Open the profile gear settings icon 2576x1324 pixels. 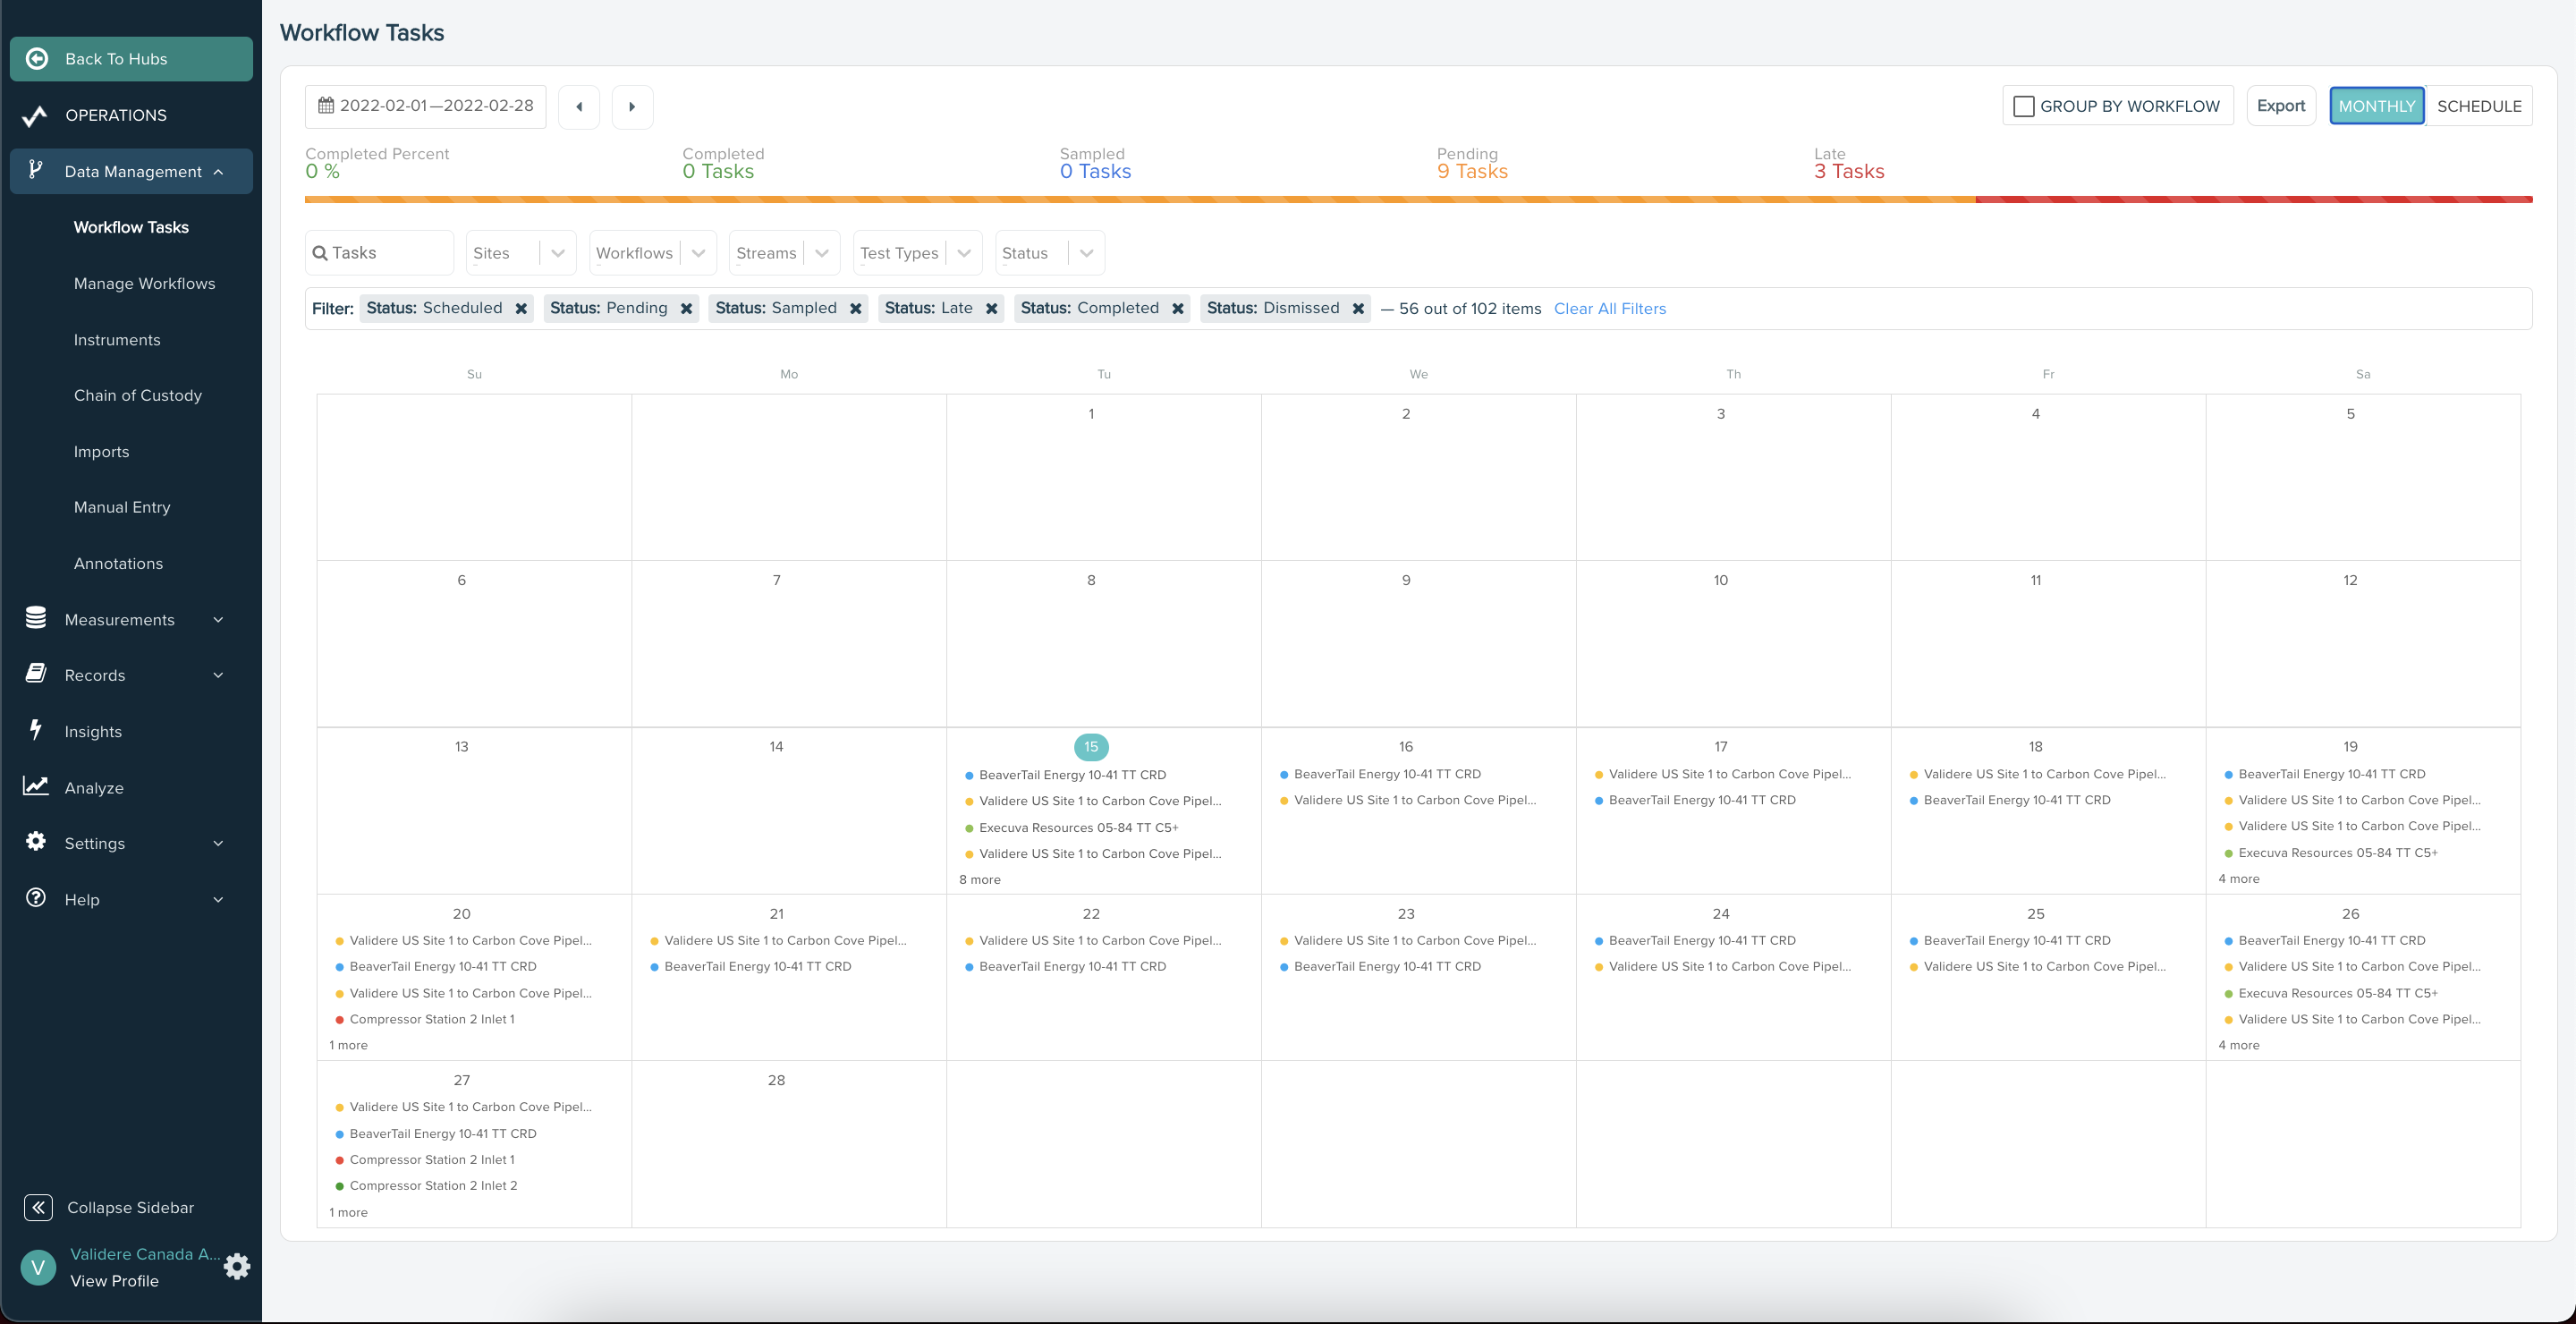click(x=237, y=1267)
